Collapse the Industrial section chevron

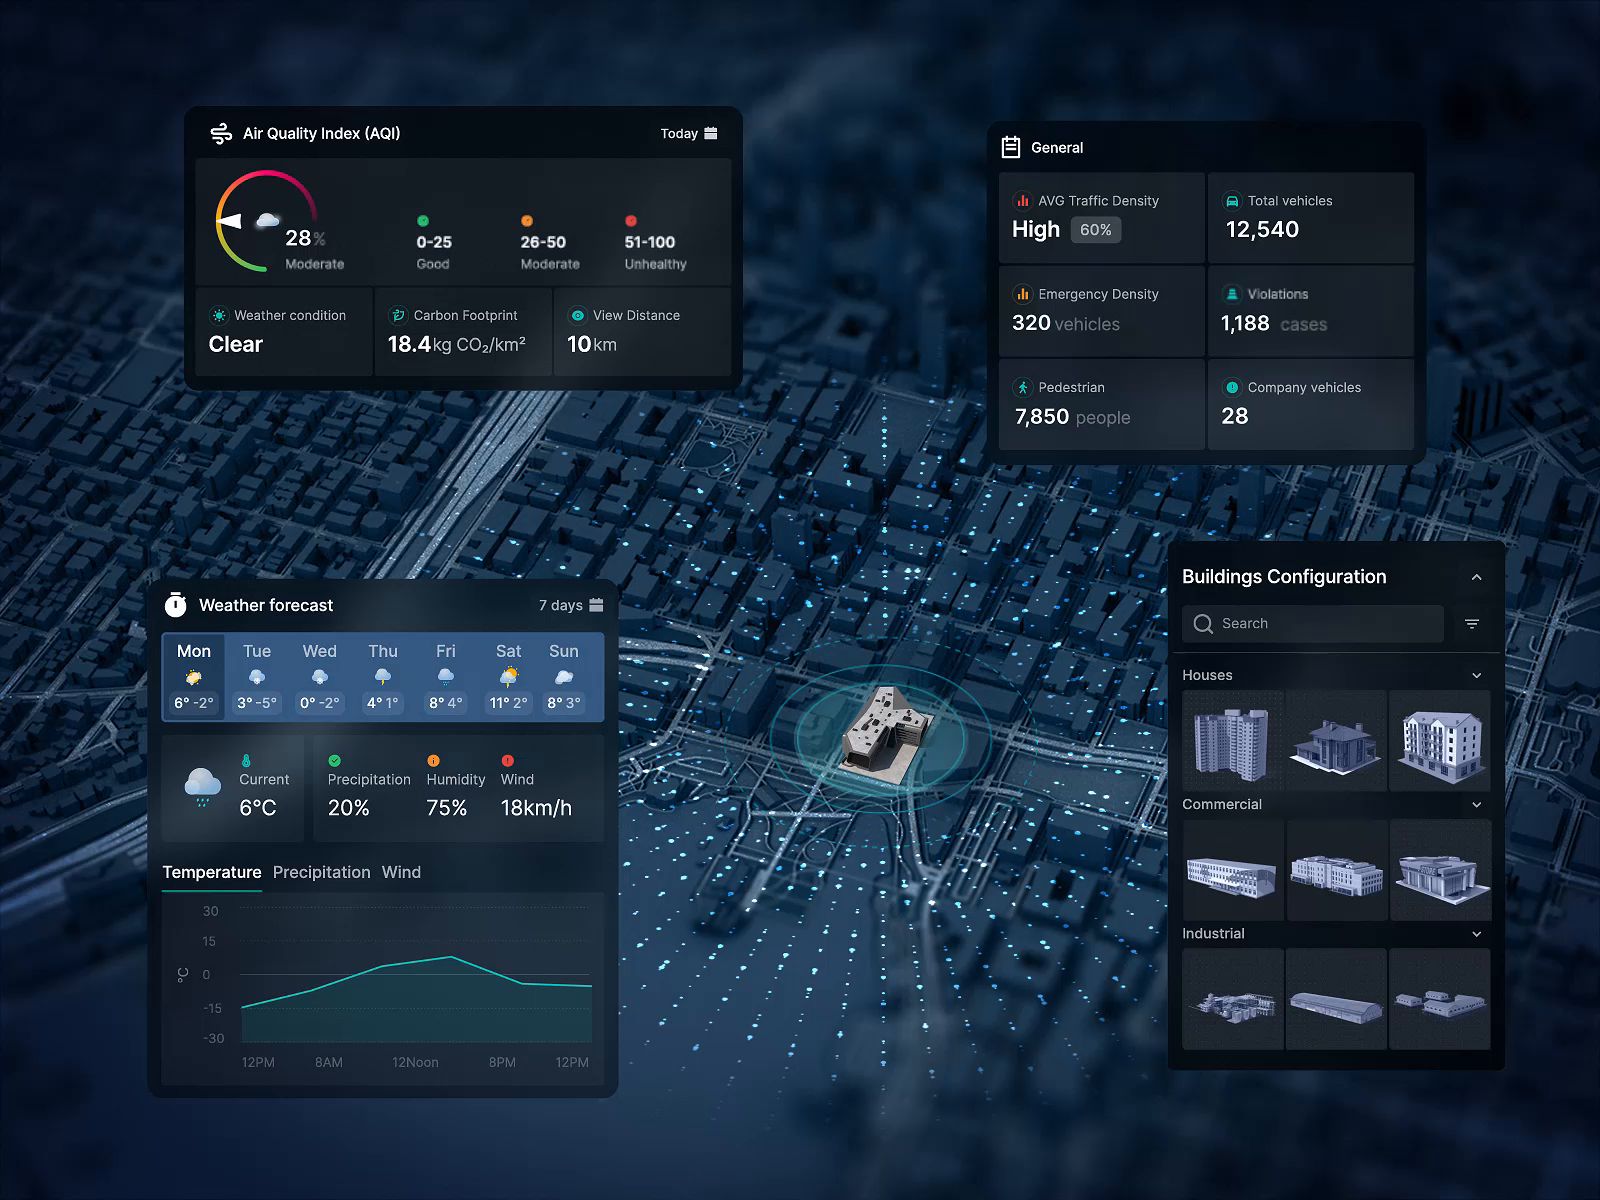point(1477,934)
